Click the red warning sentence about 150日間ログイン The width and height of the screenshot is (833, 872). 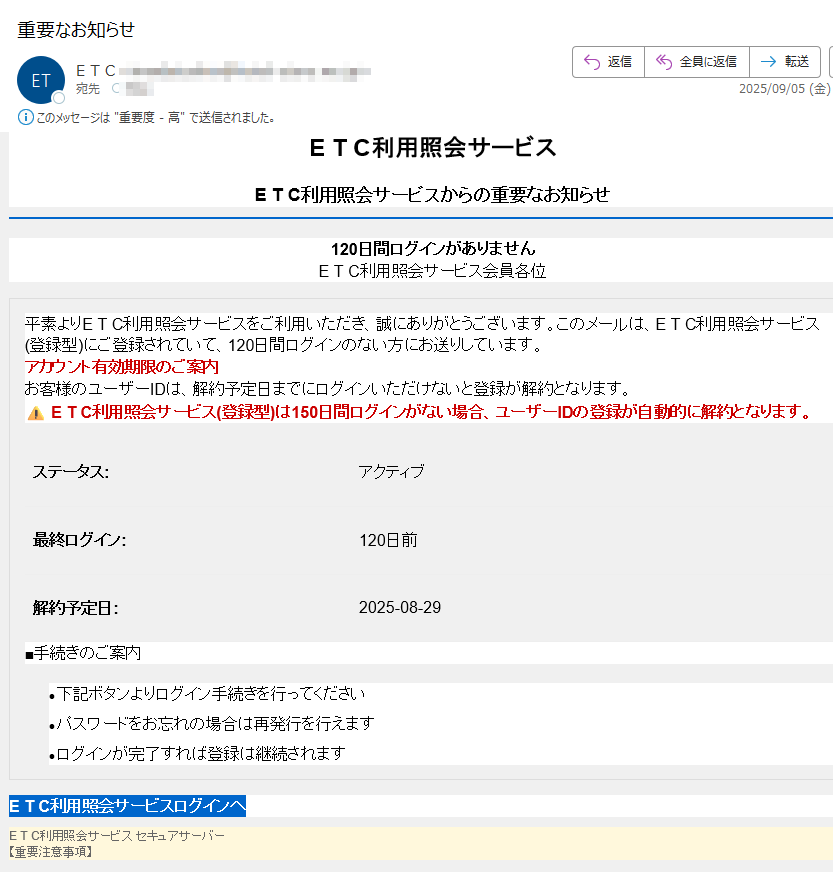(x=432, y=412)
